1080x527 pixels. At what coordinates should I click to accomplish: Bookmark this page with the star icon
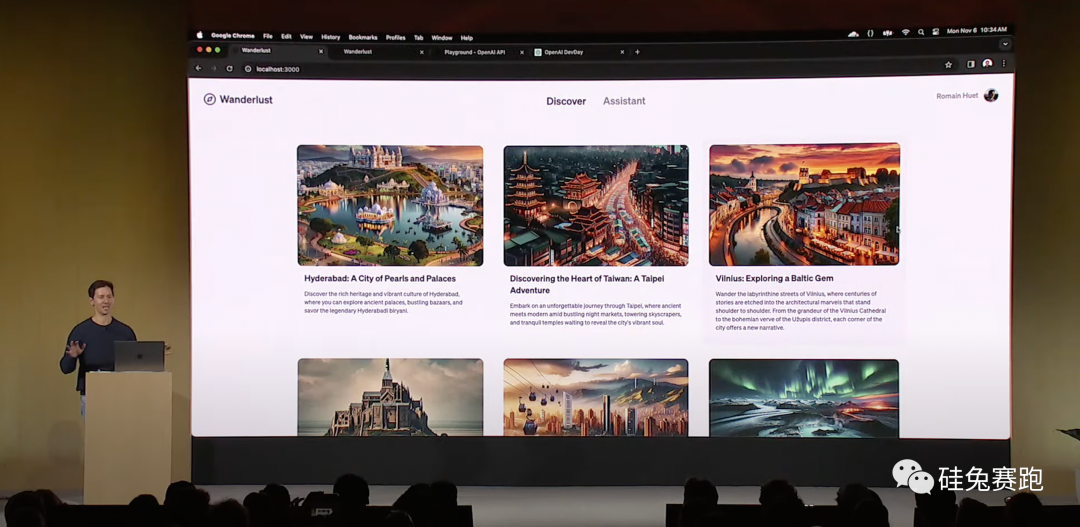(x=948, y=64)
